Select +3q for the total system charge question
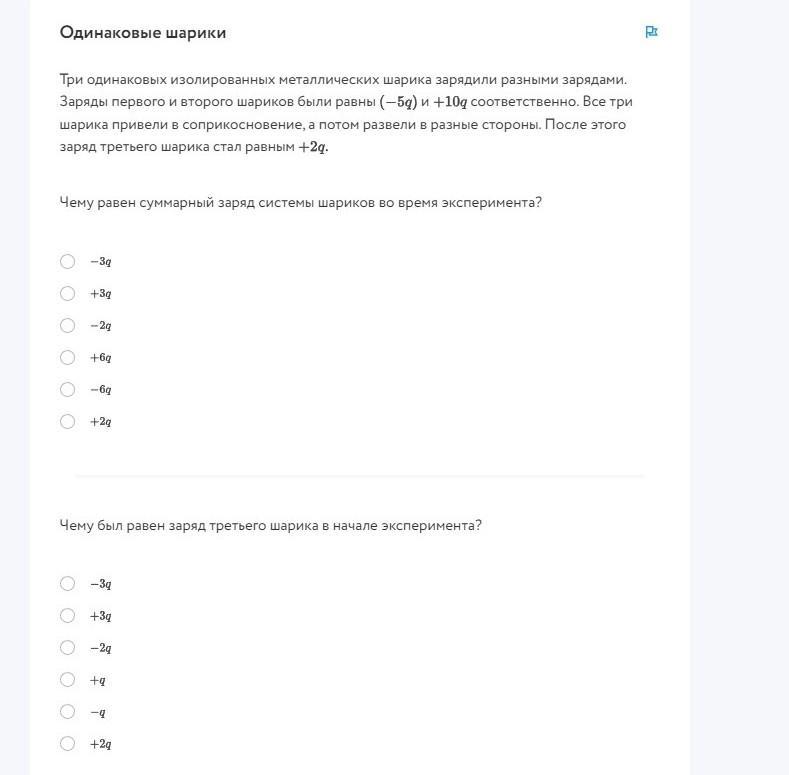 tap(68, 294)
